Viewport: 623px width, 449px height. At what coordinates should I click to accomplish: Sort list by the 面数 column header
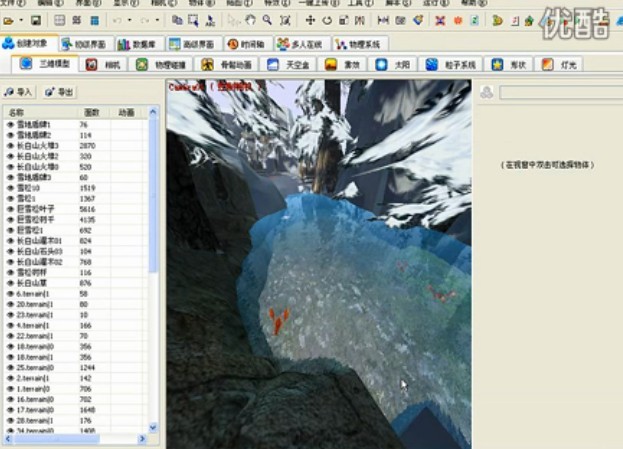(x=93, y=113)
